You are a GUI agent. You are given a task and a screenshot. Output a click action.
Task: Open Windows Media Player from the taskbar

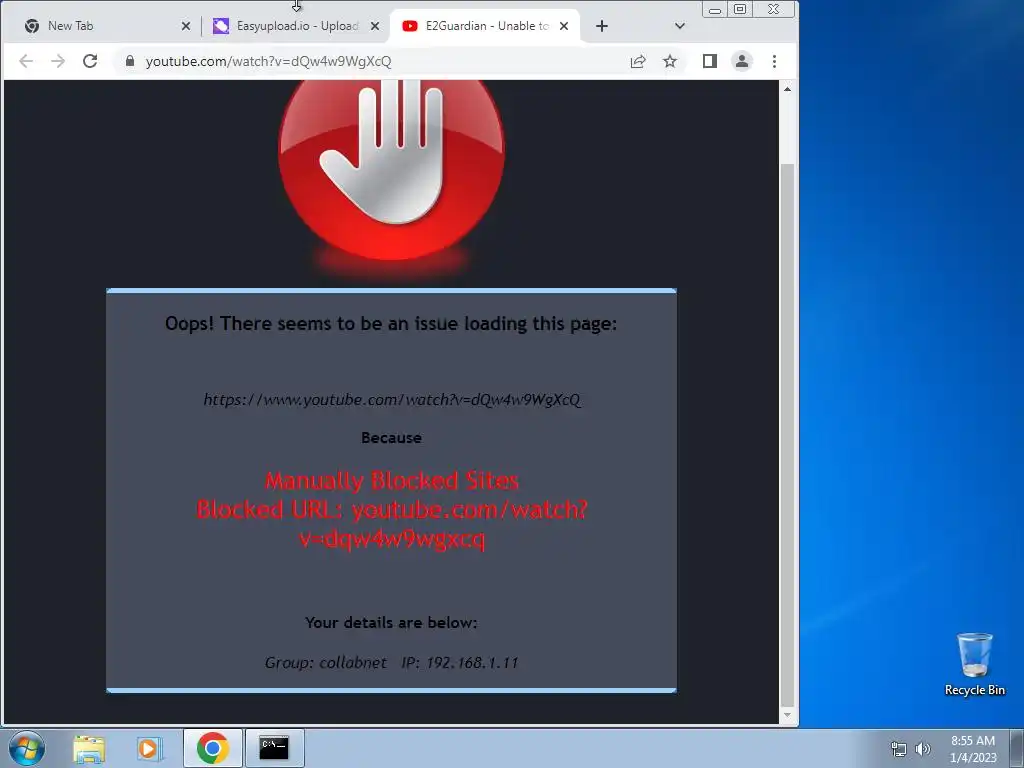150,748
